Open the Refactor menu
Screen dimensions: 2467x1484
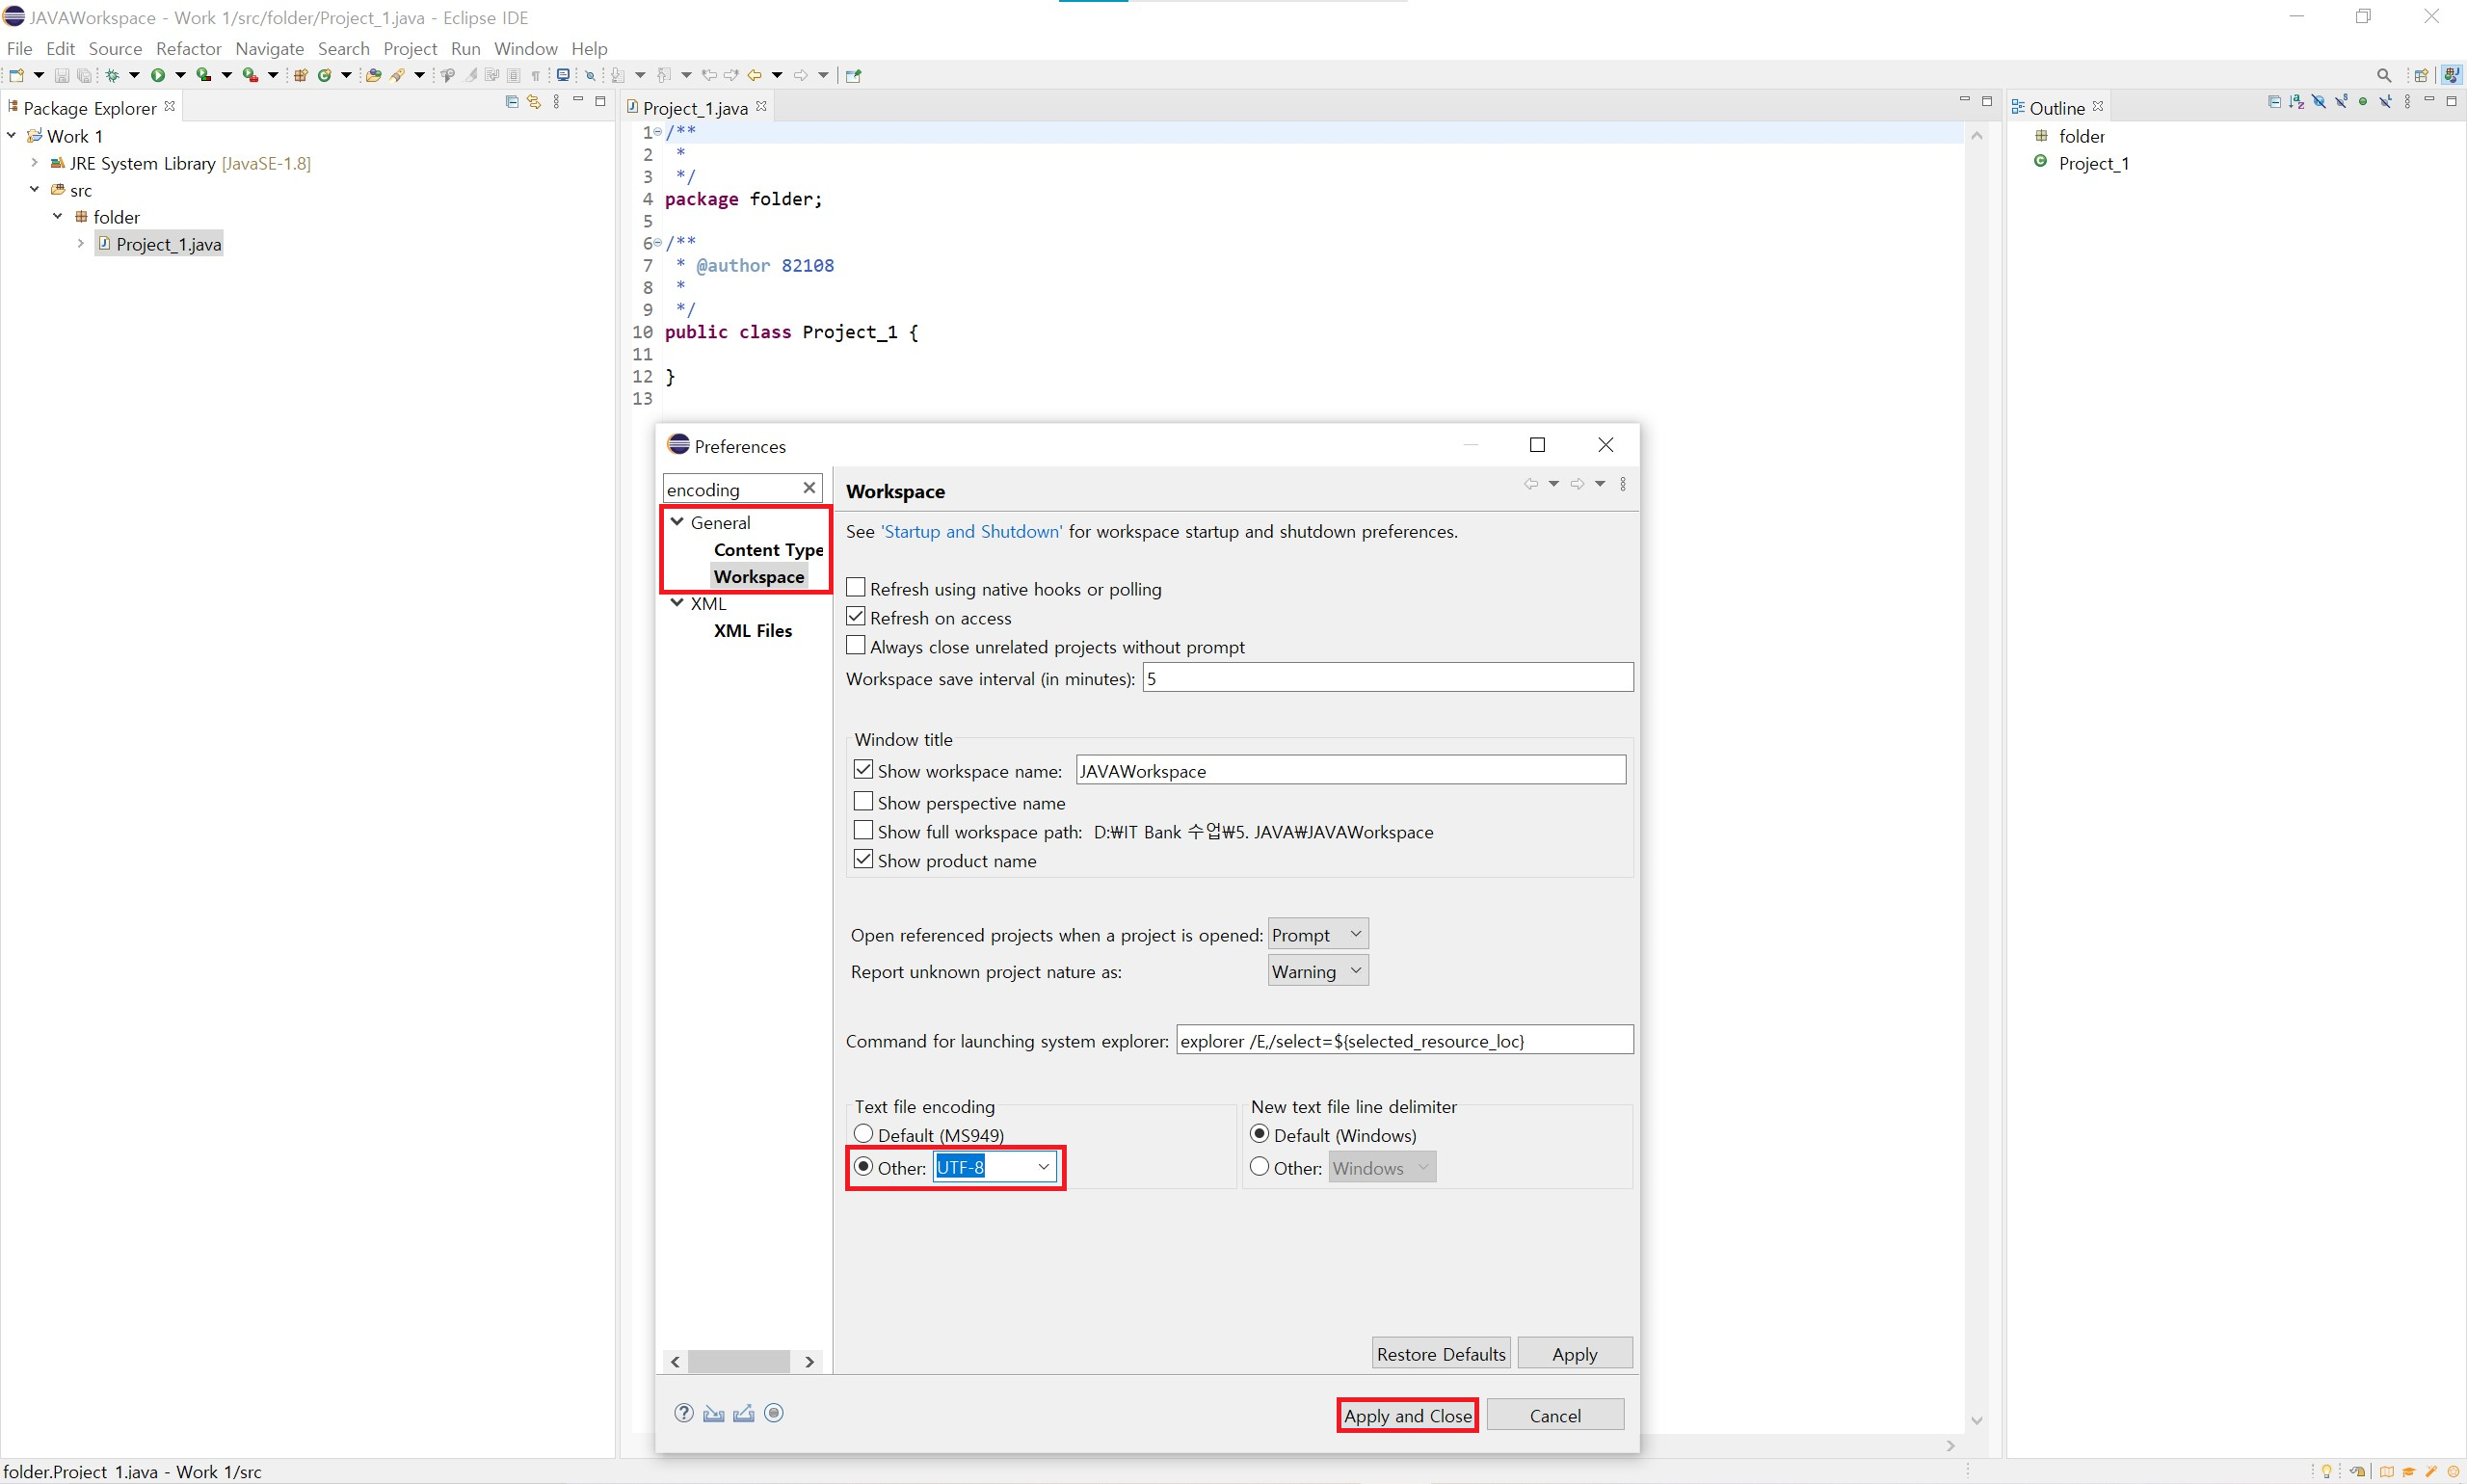[x=188, y=48]
